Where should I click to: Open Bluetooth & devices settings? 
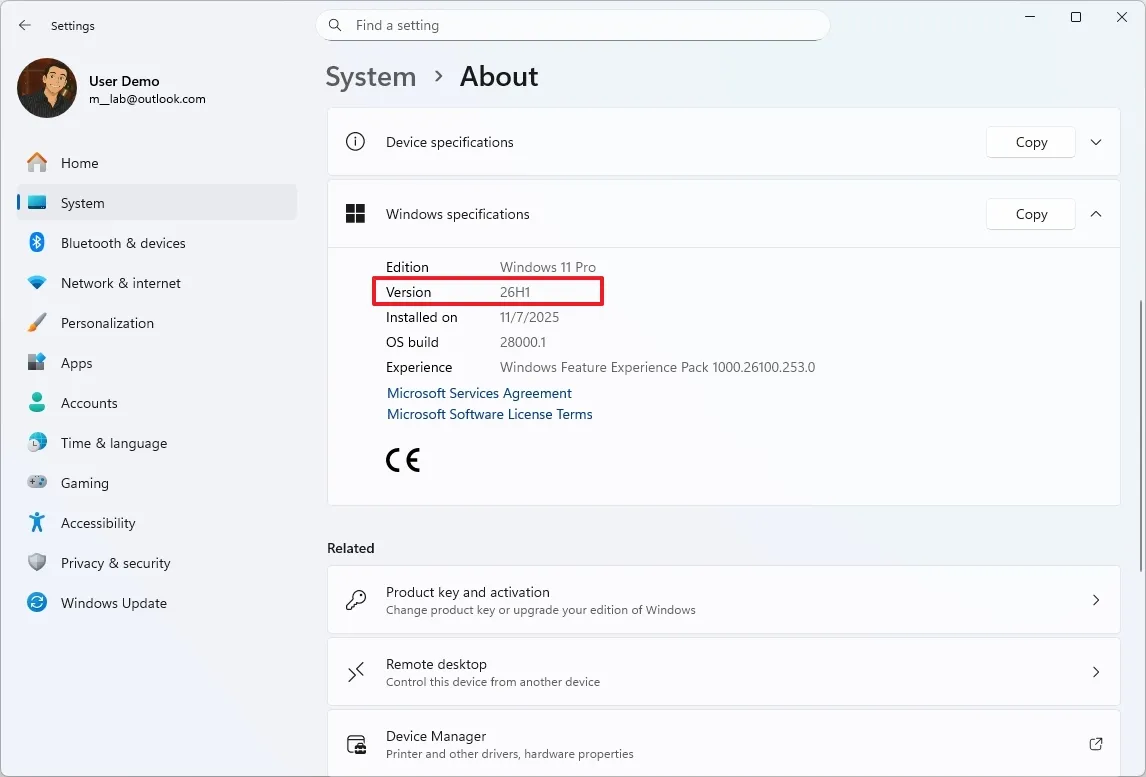123,243
